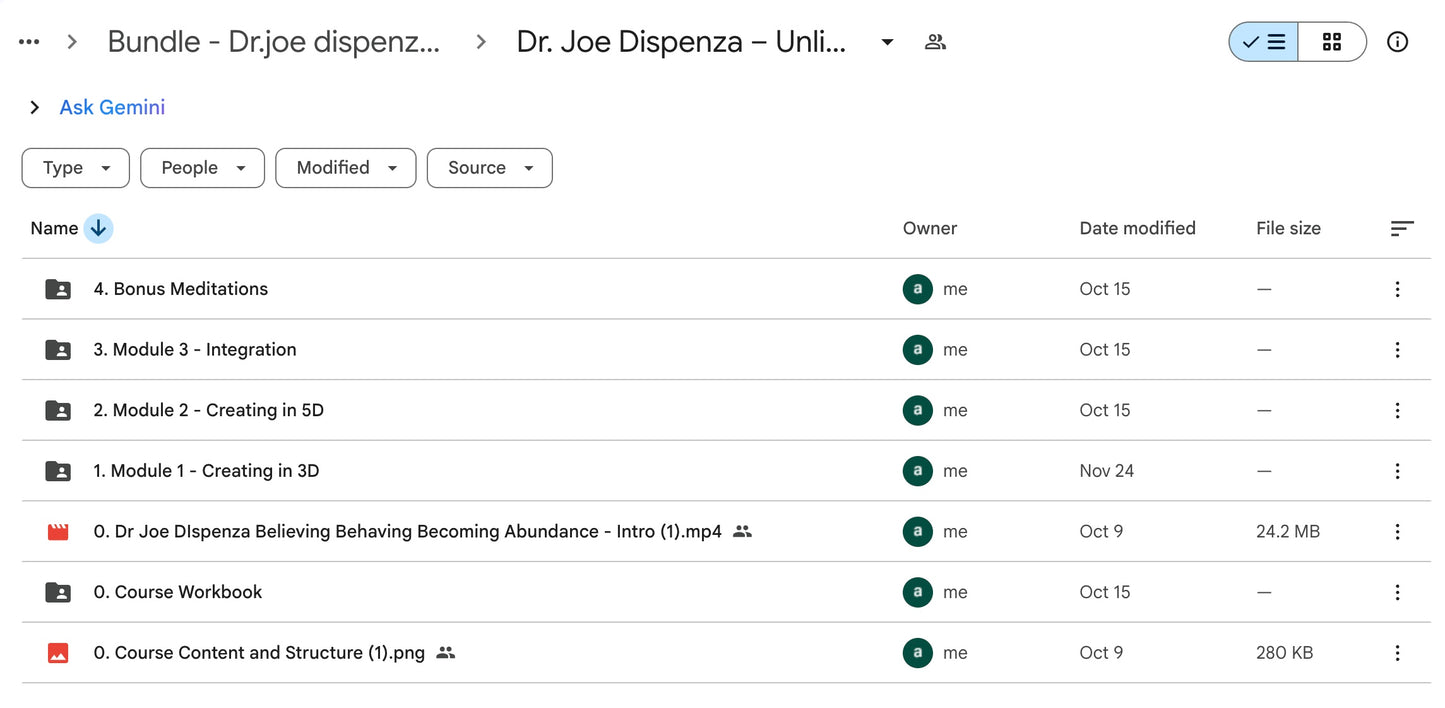
Task: Open the Bundle - Dr.joe dispenz breadcrumb
Action: 273,41
